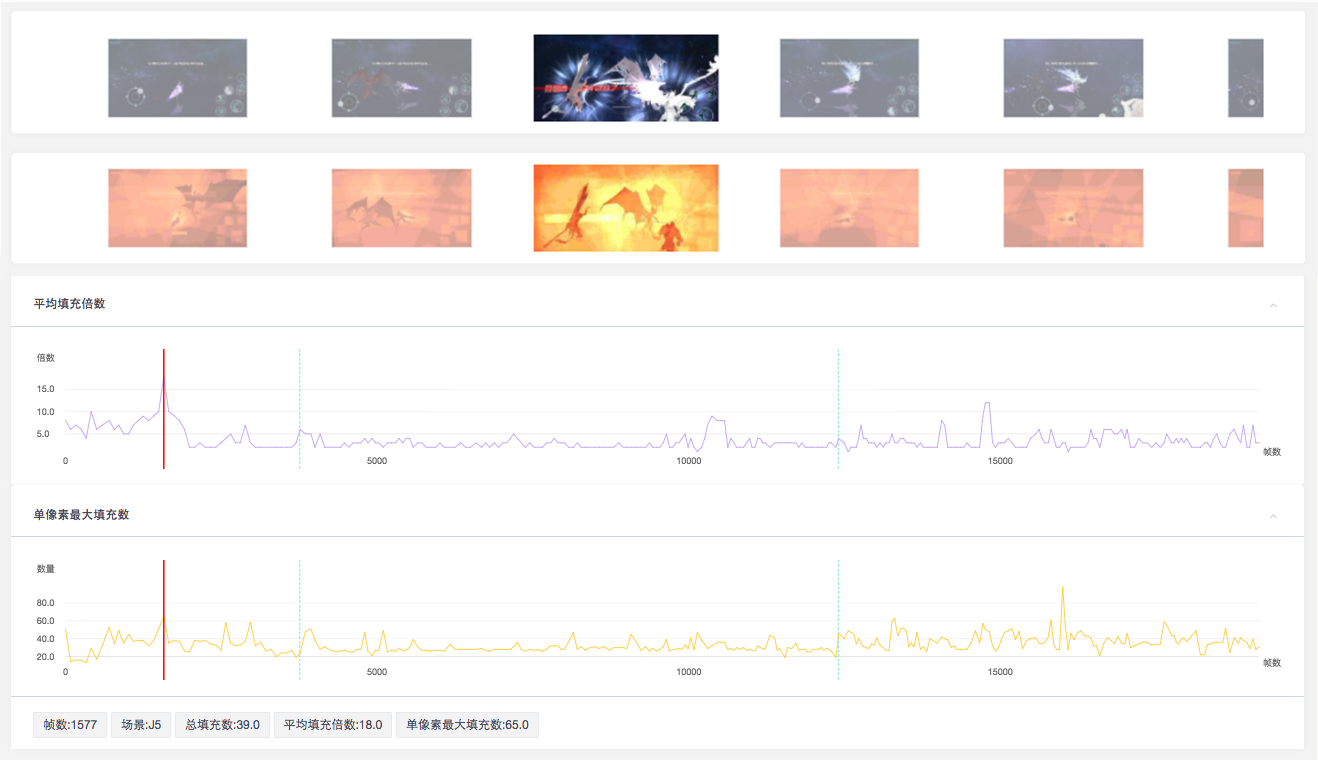Click the 15000 tick in 平均填充倍数 chart
This screenshot has height=760, width=1318.
coord(1000,461)
